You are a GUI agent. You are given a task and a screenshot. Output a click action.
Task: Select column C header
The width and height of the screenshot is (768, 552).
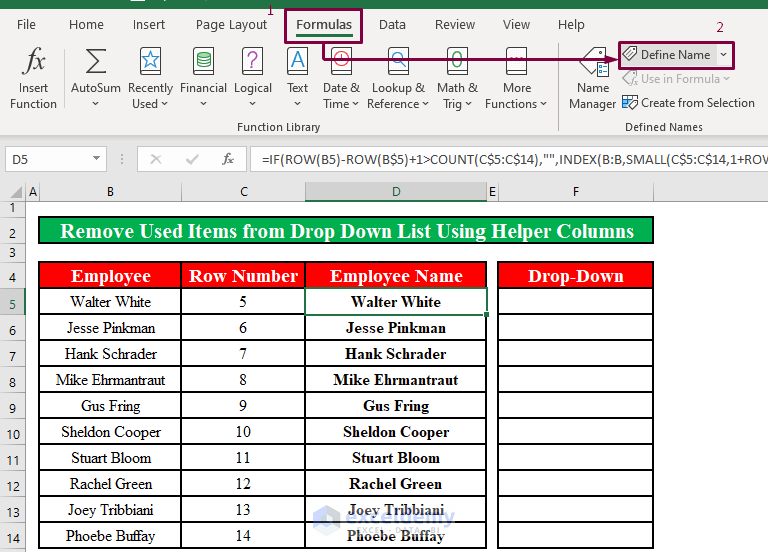pos(243,192)
